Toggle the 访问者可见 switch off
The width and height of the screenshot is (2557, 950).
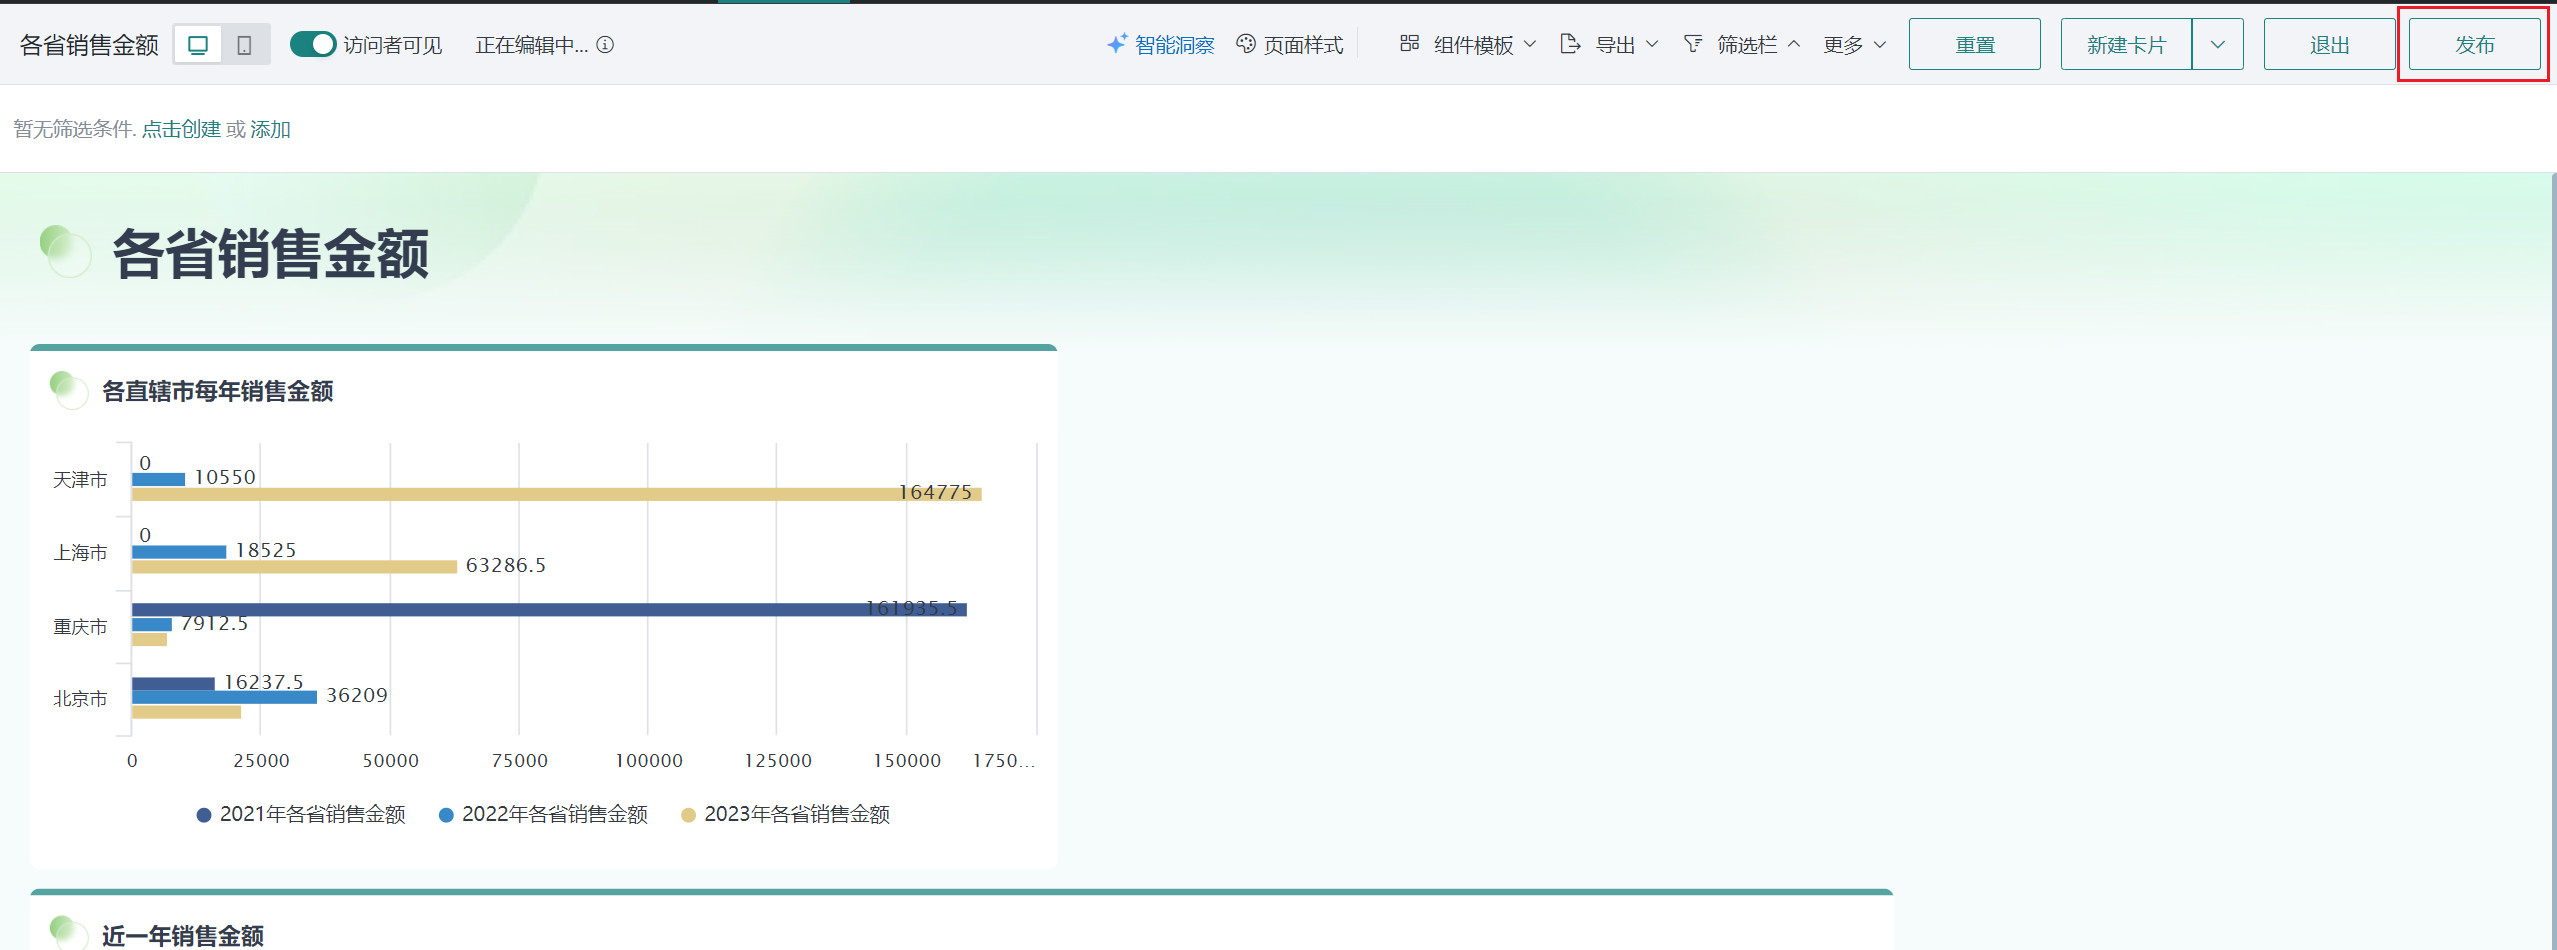(x=313, y=45)
